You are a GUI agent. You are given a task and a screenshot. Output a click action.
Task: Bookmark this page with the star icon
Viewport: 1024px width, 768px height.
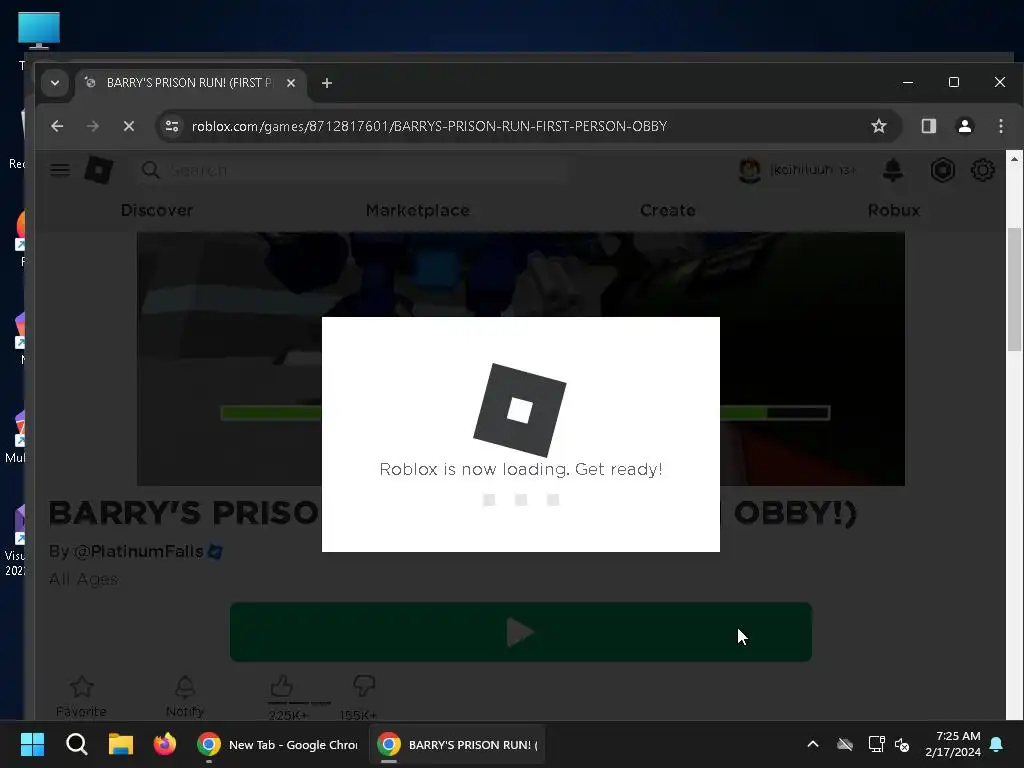click(878, 126)
